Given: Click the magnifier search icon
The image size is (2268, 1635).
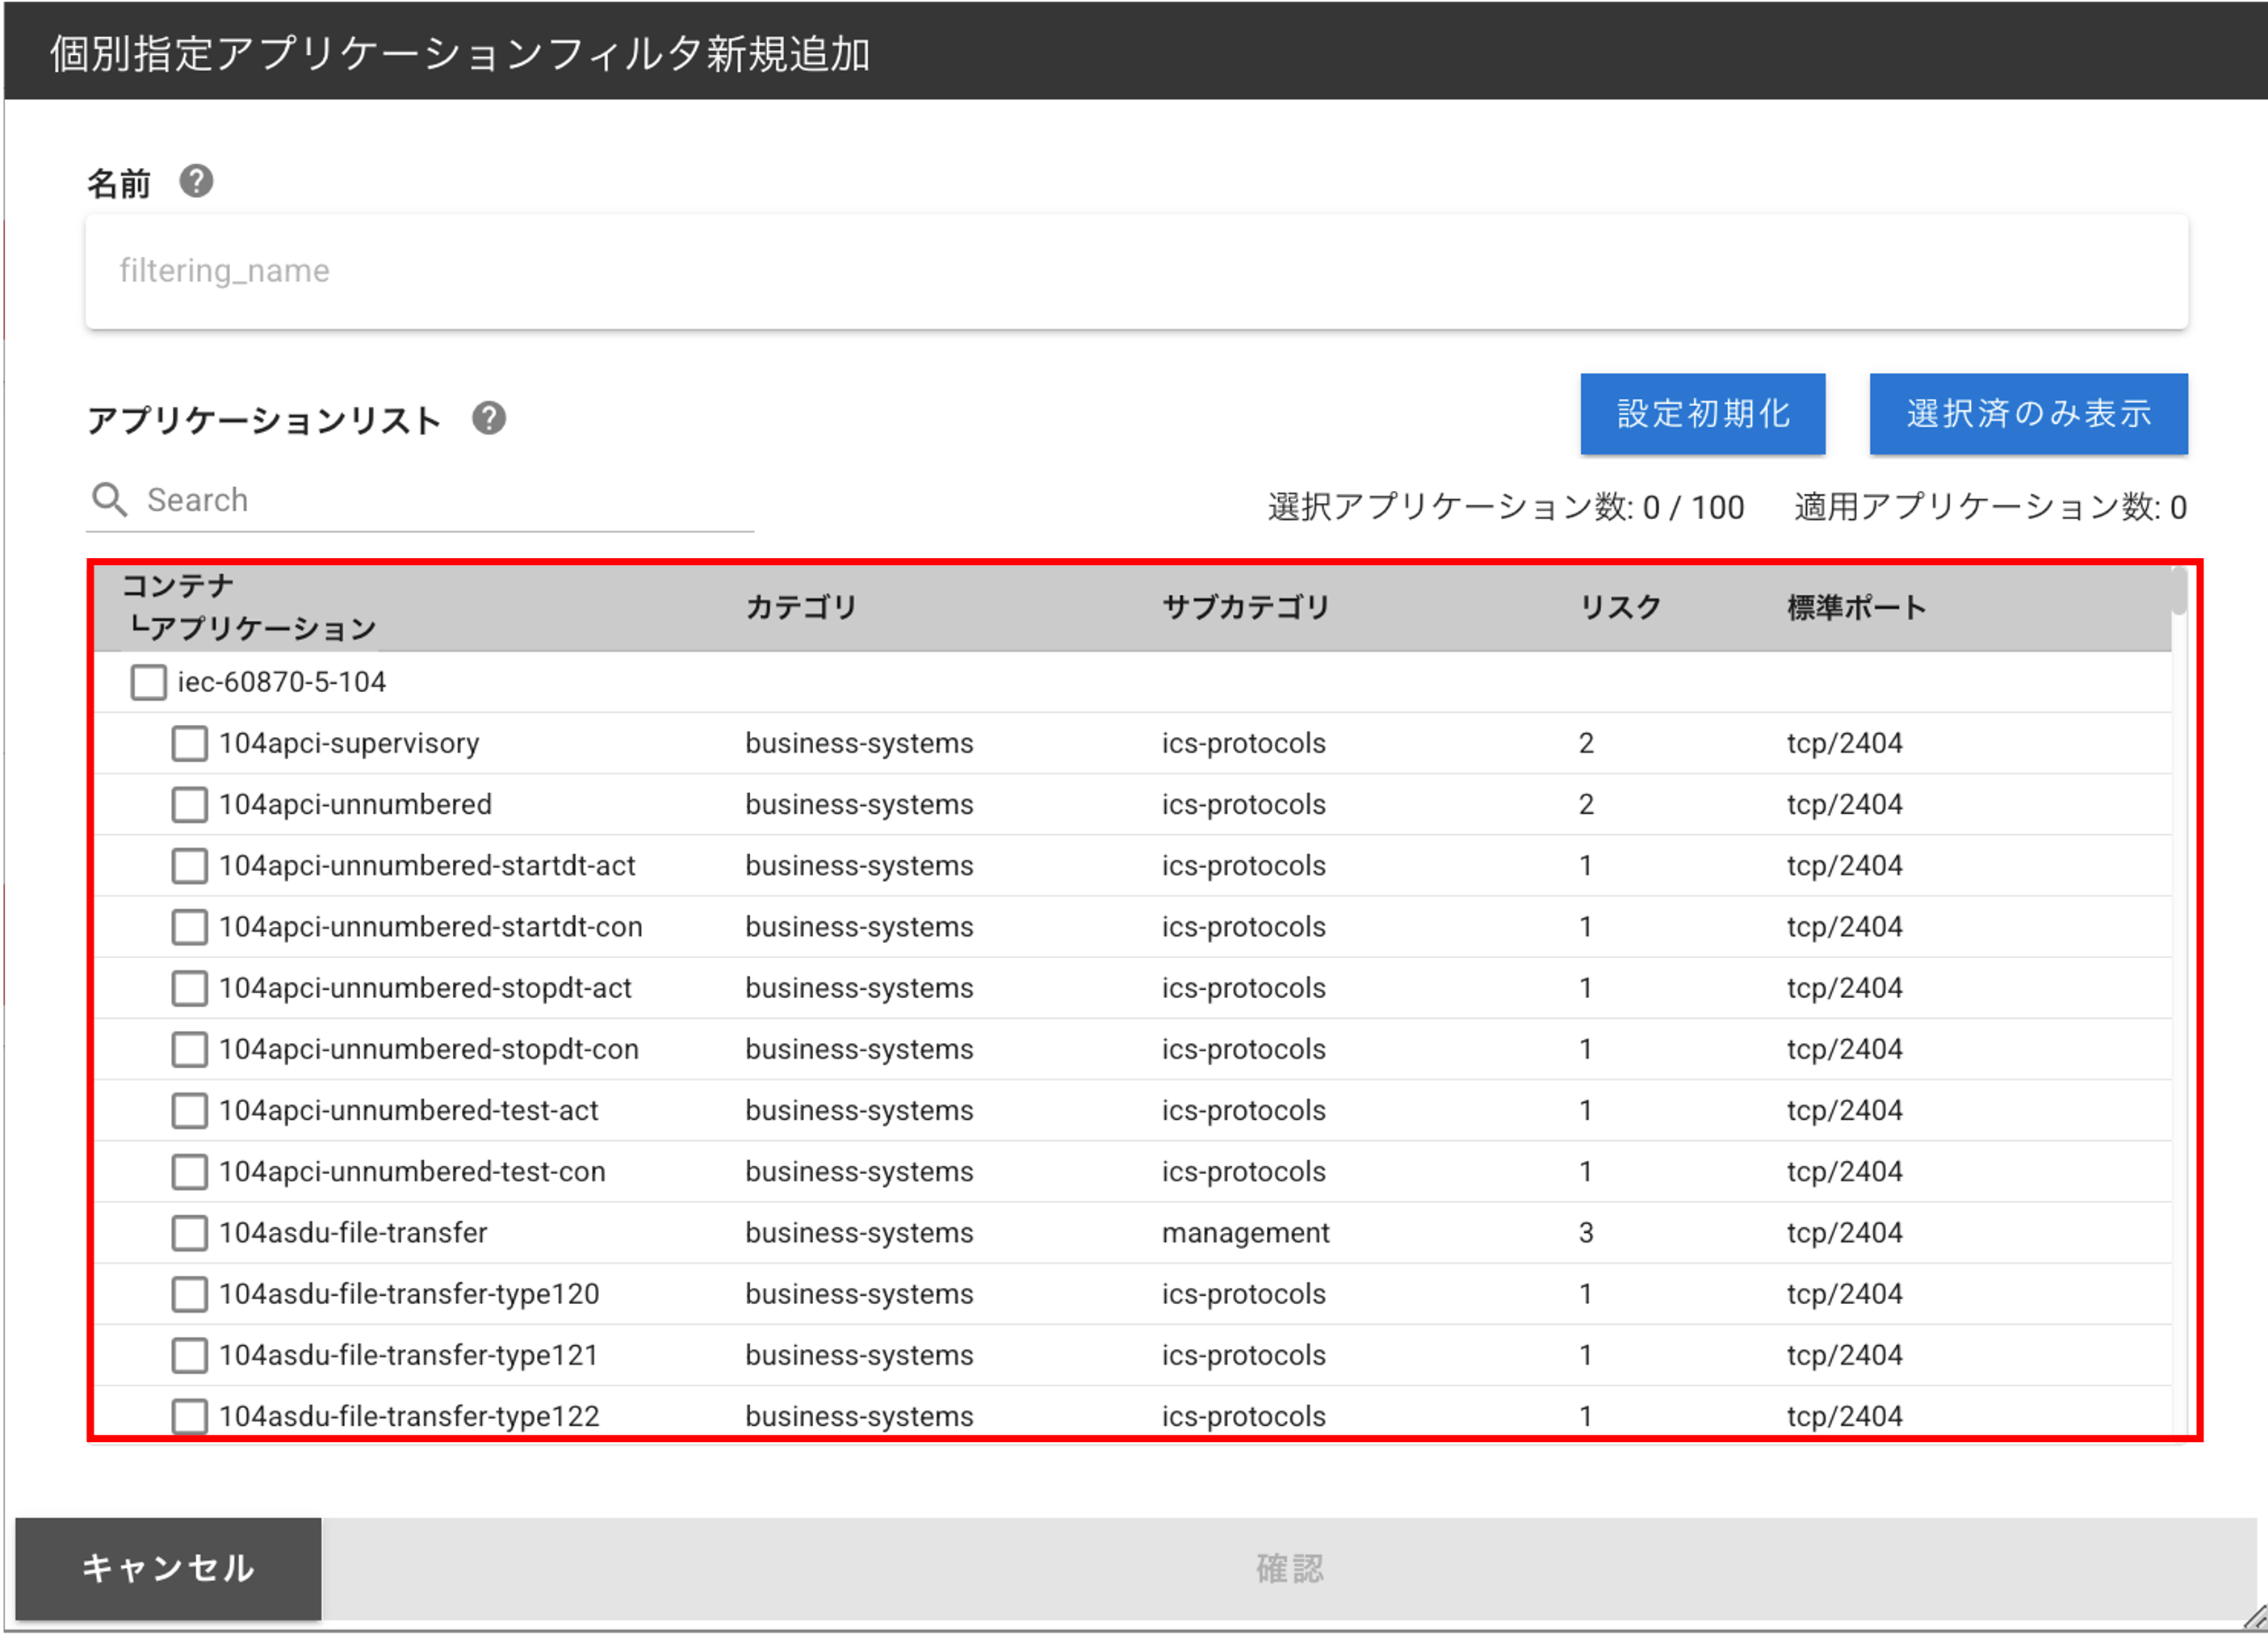Looking at the screenshot, I should pos(109,499).
